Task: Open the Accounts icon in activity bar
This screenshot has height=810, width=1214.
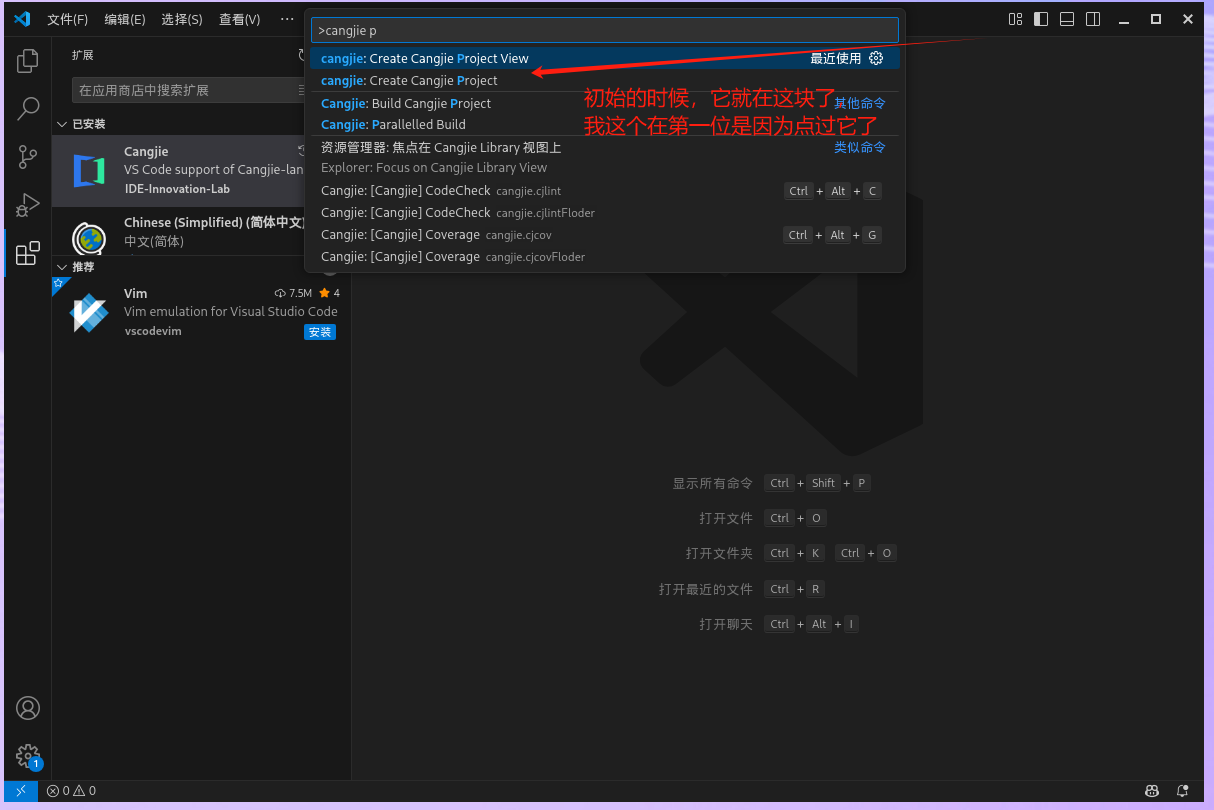Action: coord(28,708)
